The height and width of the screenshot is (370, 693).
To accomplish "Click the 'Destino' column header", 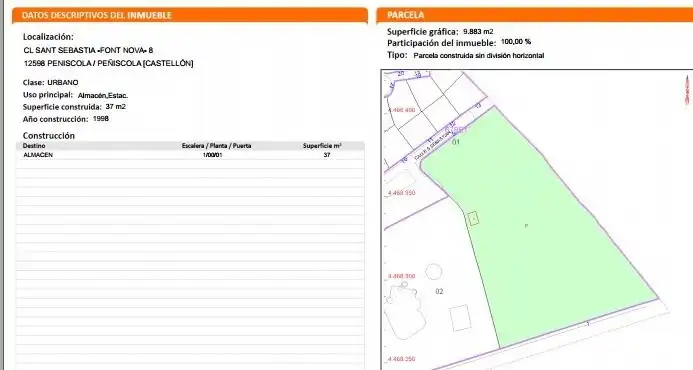I will click(x=34, y=145).
